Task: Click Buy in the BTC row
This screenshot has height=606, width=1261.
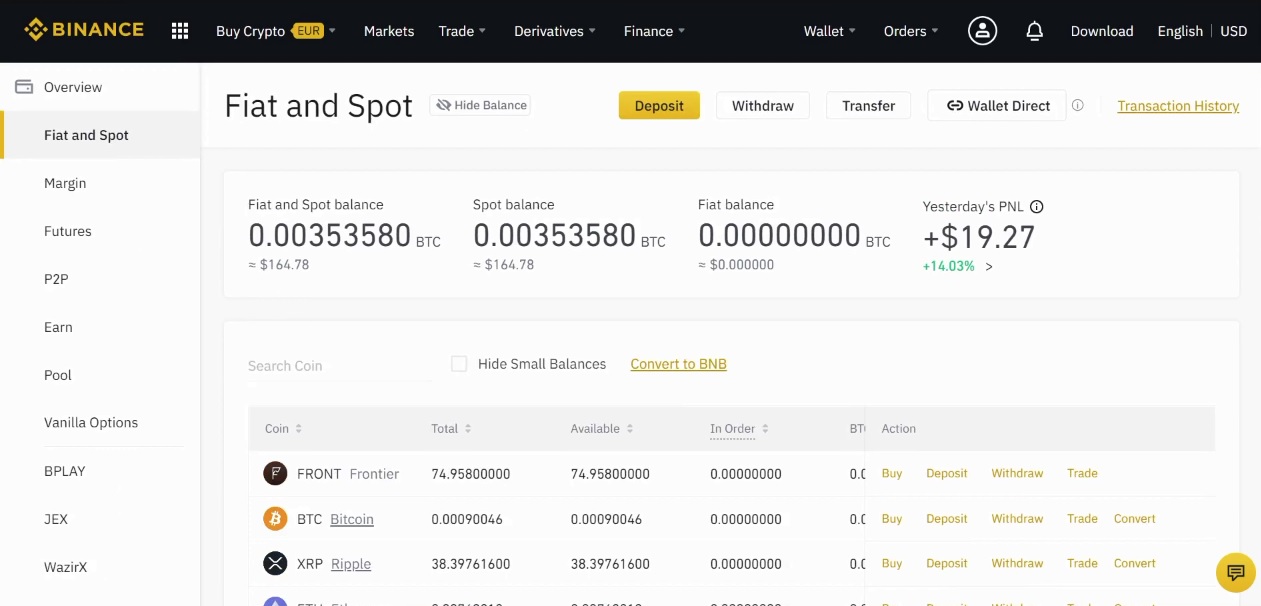Action: [x=892, y=518]
